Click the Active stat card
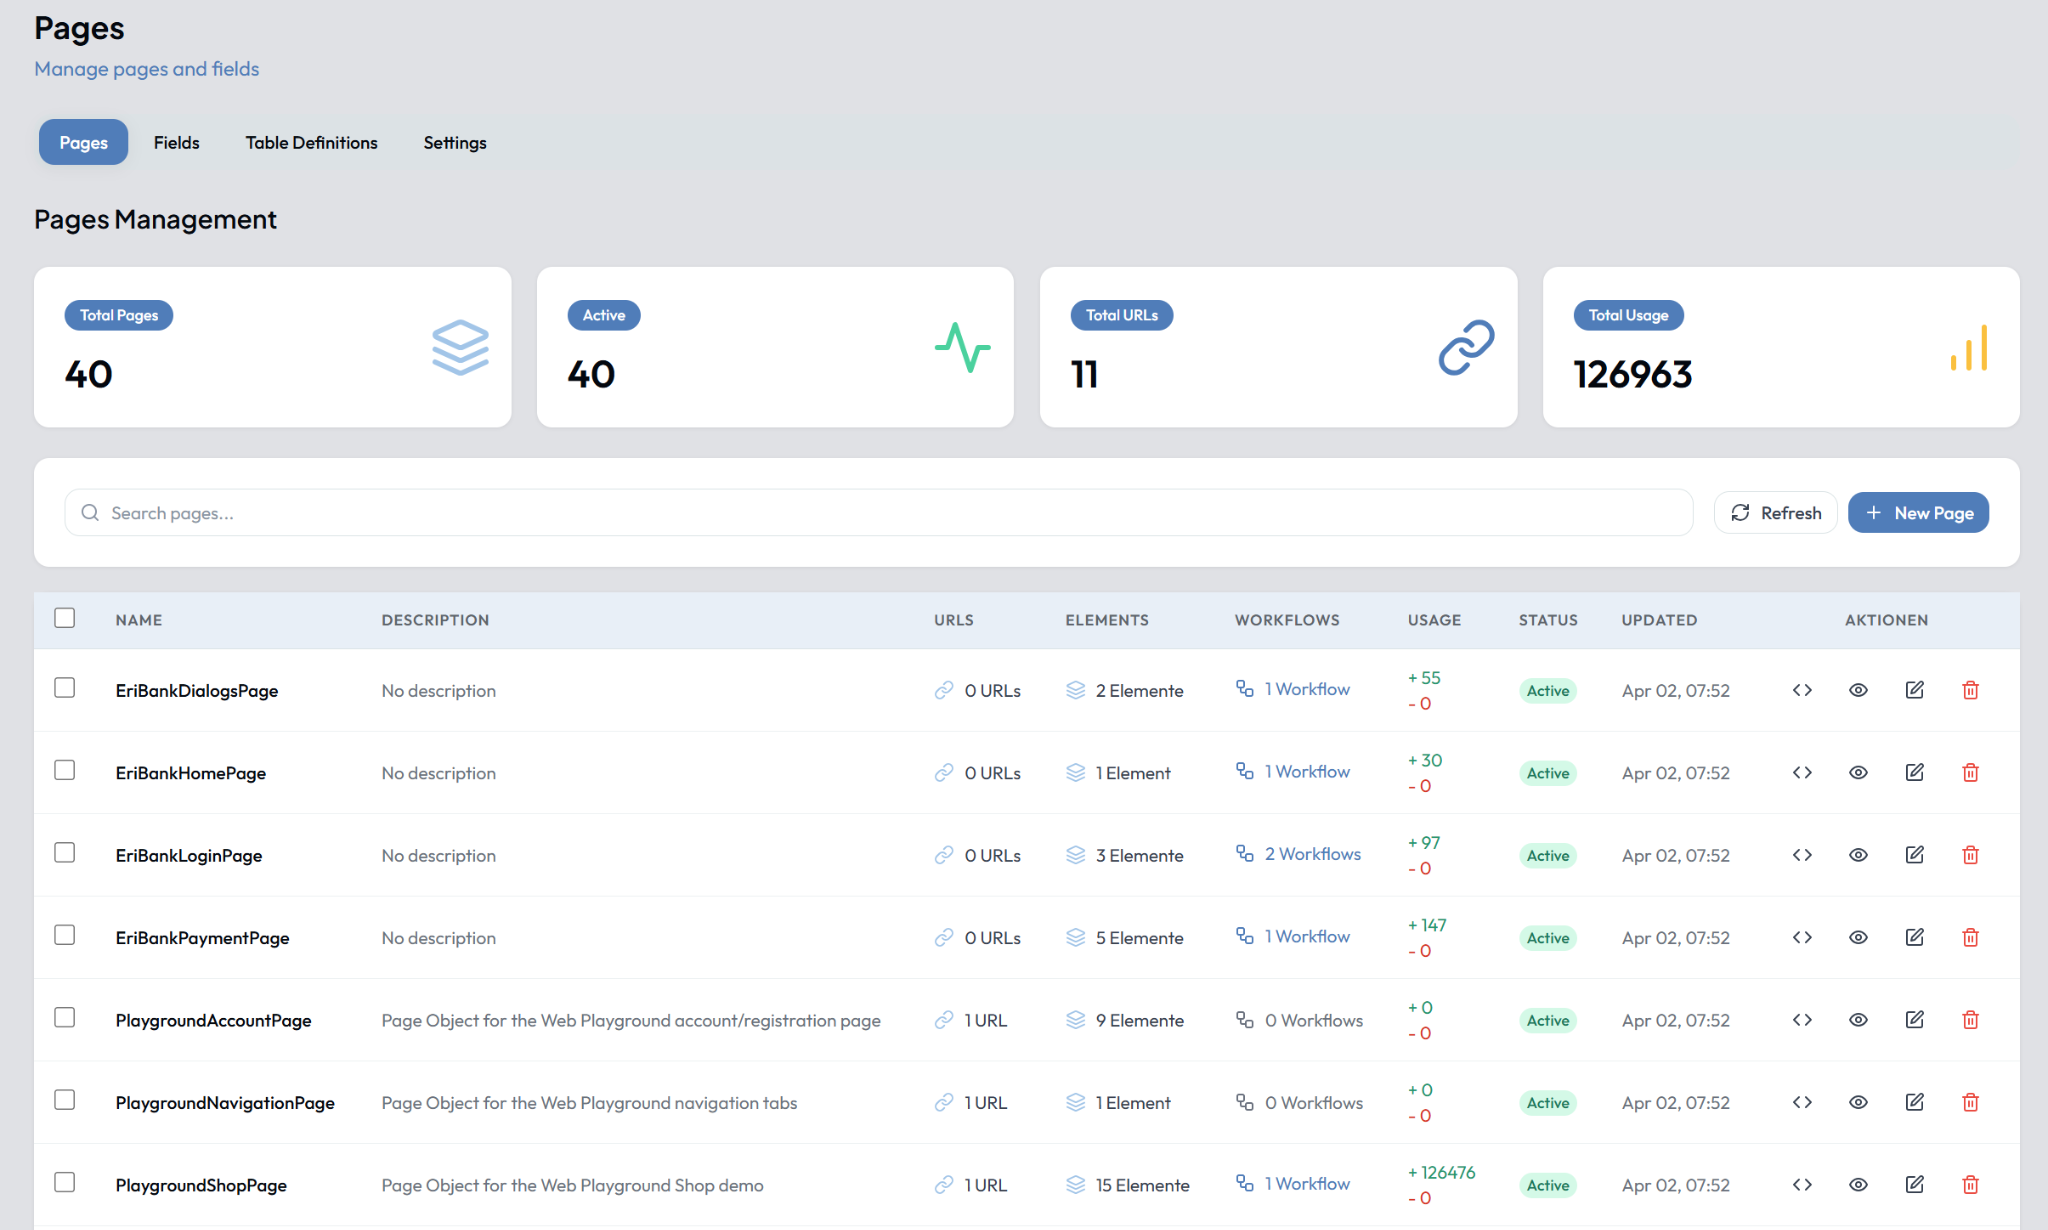This screenshot has height=1230, width=2048. coord(775,347)
